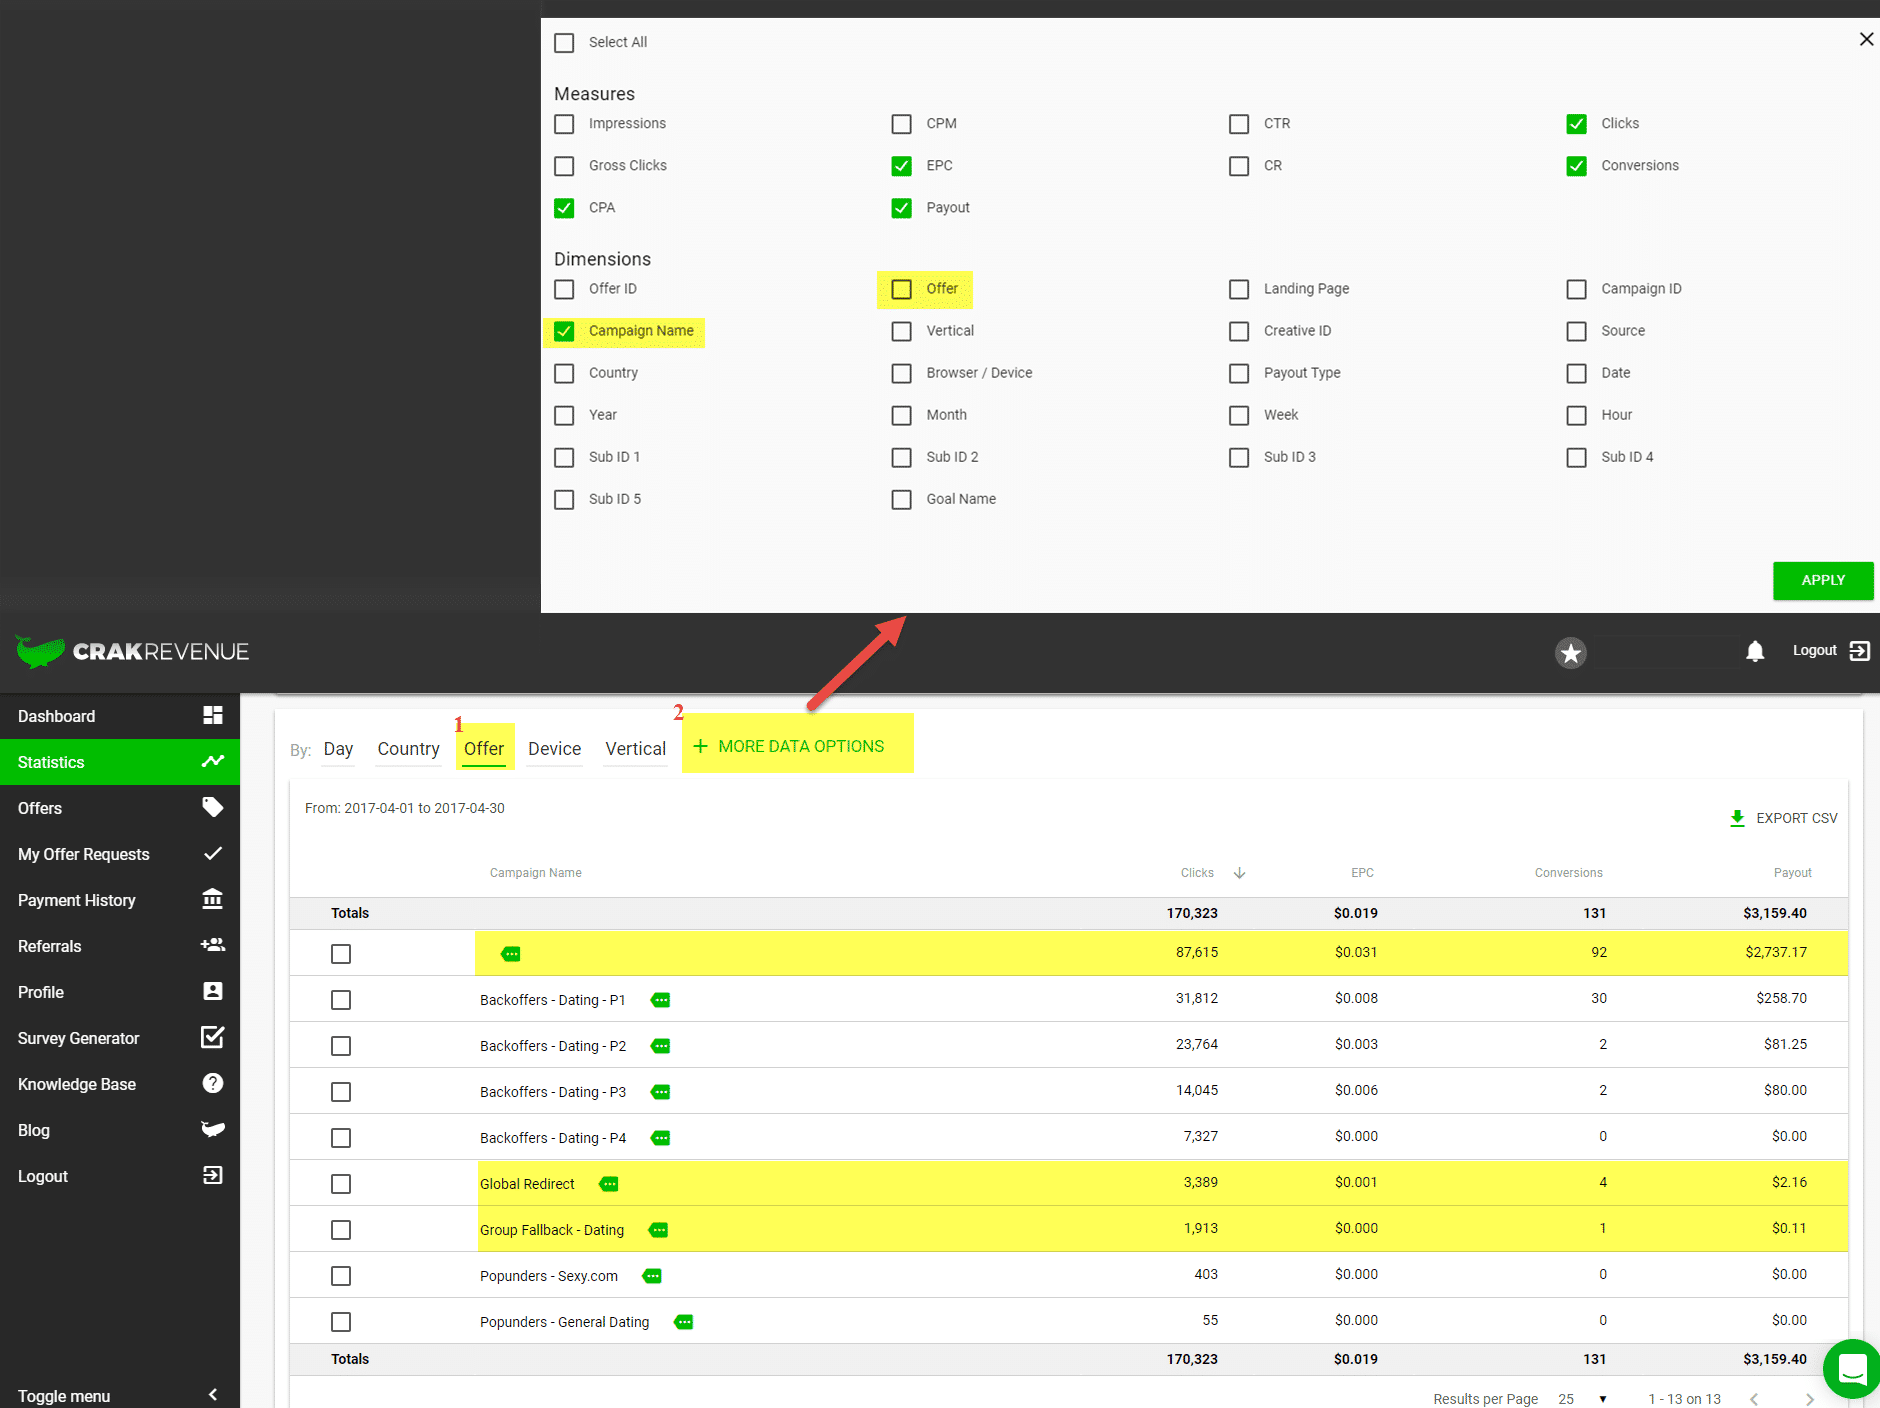Open the live chat bubble icon
This screenshot has width=1880, height=1408.
1851,1368
